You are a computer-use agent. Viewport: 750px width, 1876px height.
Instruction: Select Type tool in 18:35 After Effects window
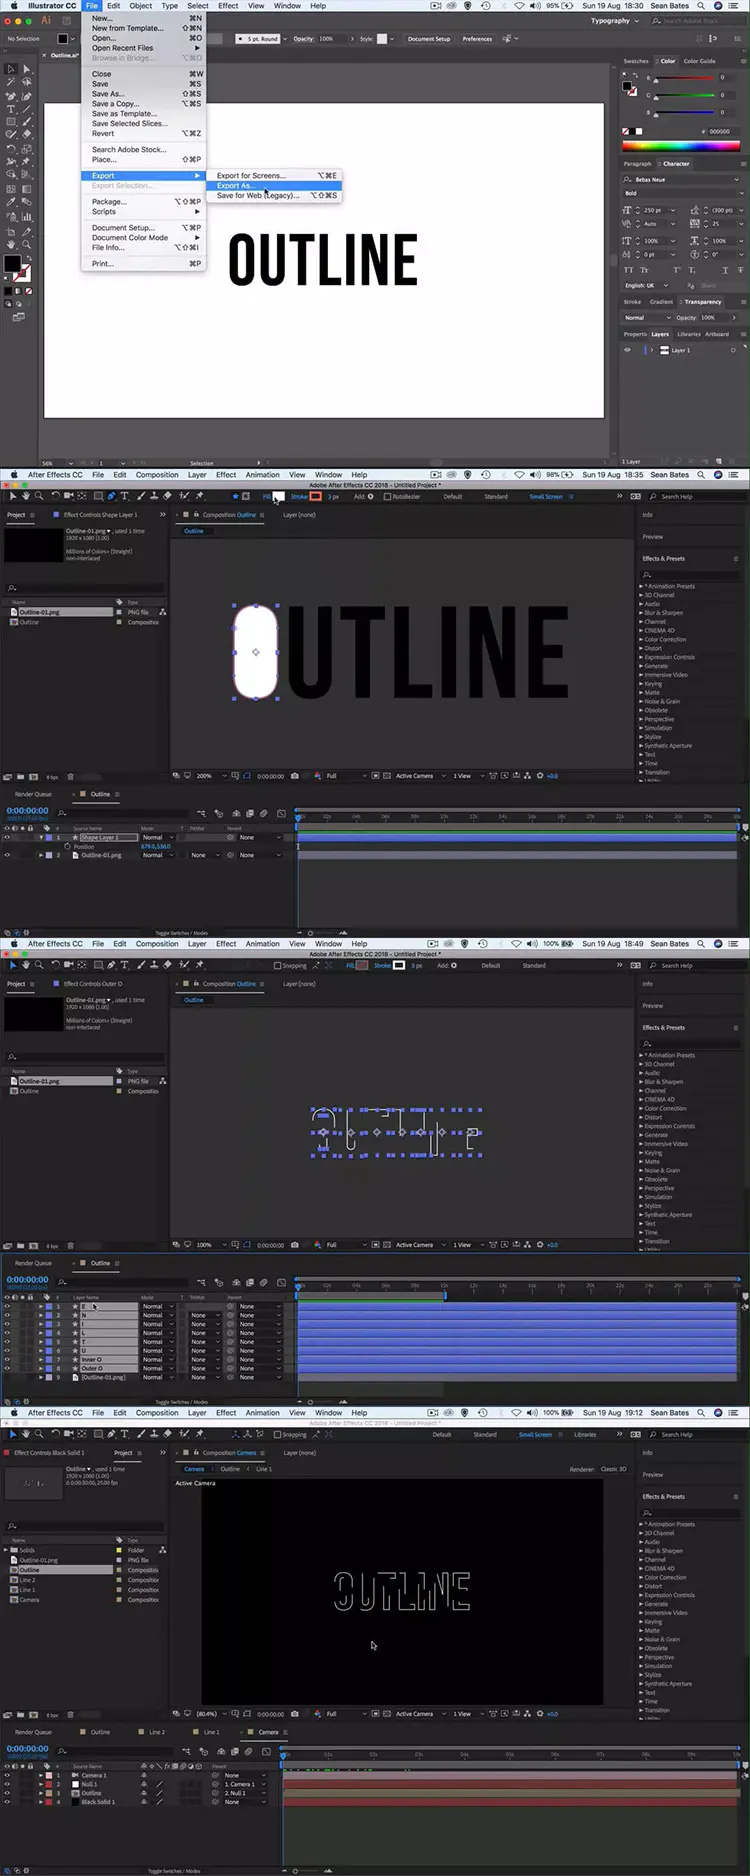(x=124, y=496)
